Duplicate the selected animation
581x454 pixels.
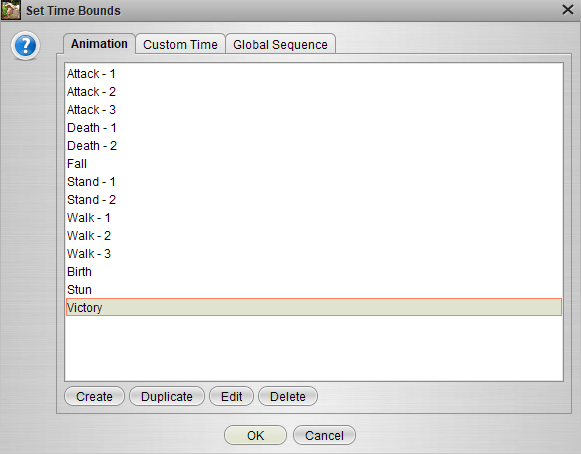[167, 396]
